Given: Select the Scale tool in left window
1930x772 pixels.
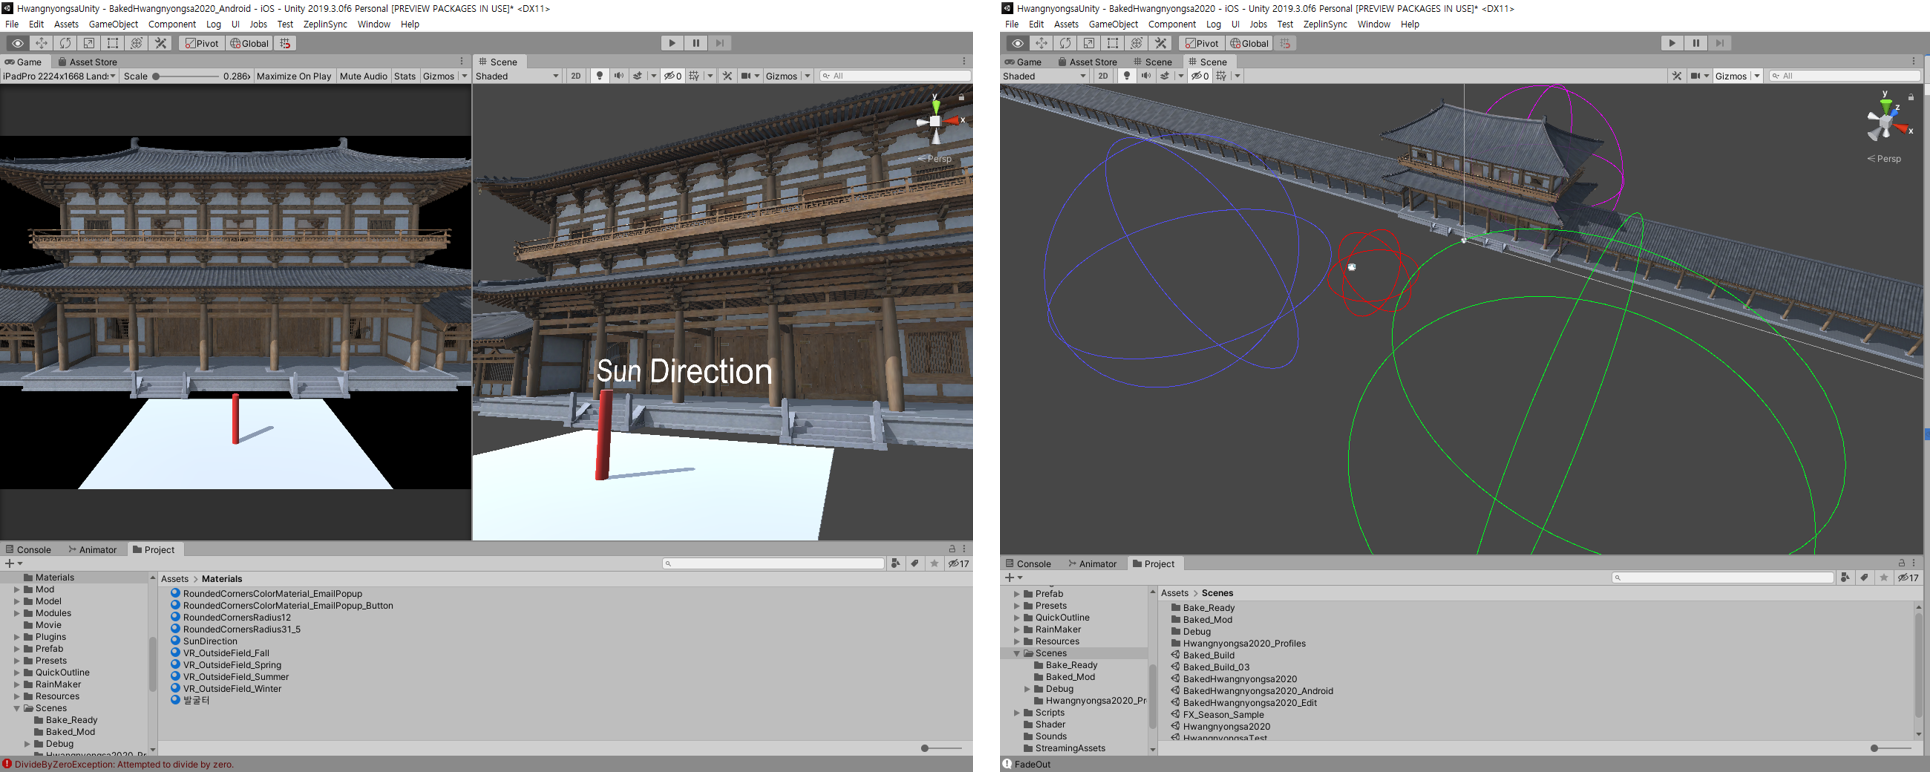Looking at the screenshot, I should (89, 43).
